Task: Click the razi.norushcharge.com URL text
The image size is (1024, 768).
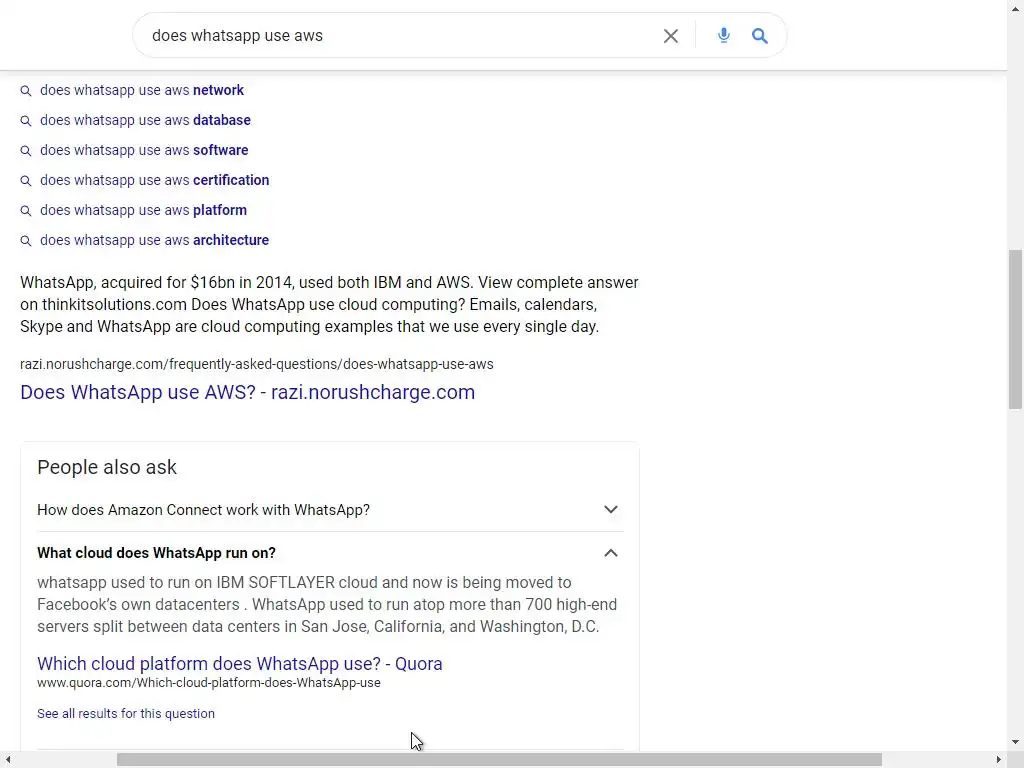Action: [x=257, y=364]
